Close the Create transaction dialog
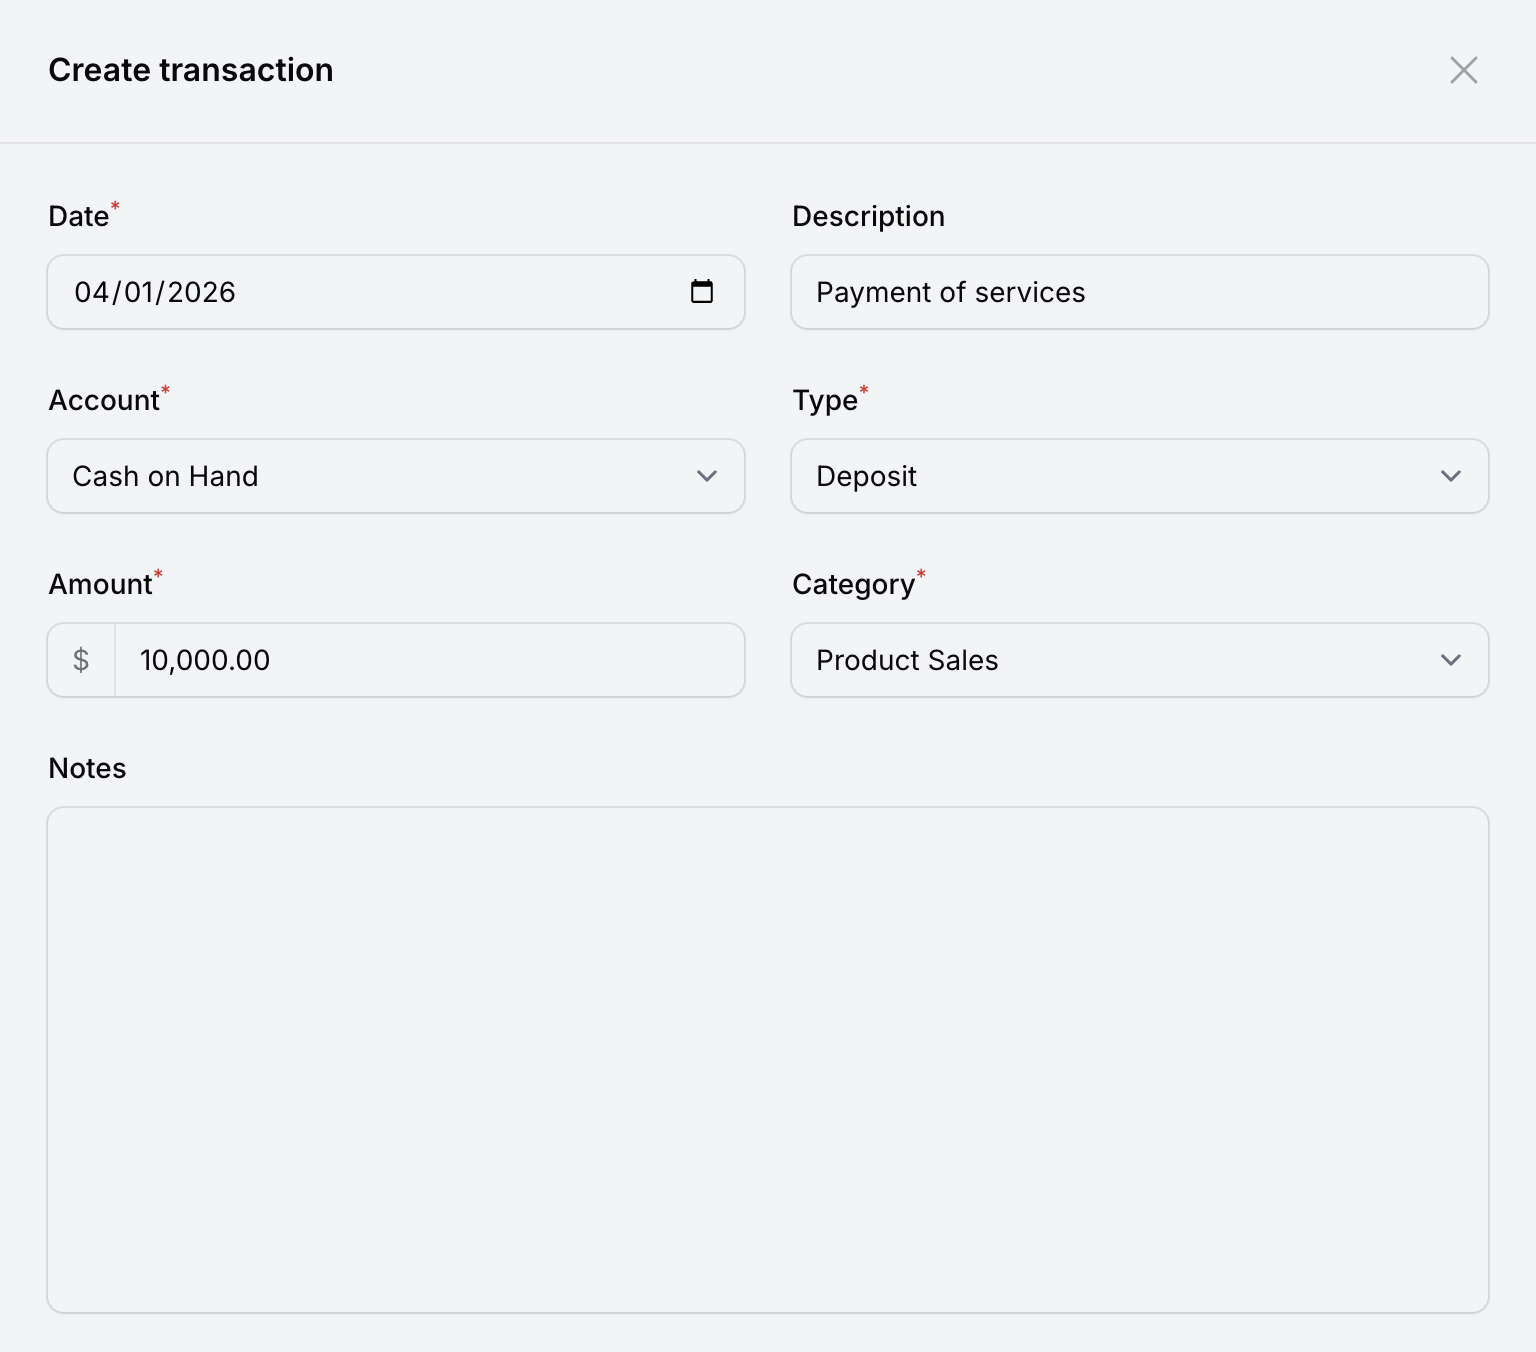1536x1352 pixels. tap(1463, 70)
